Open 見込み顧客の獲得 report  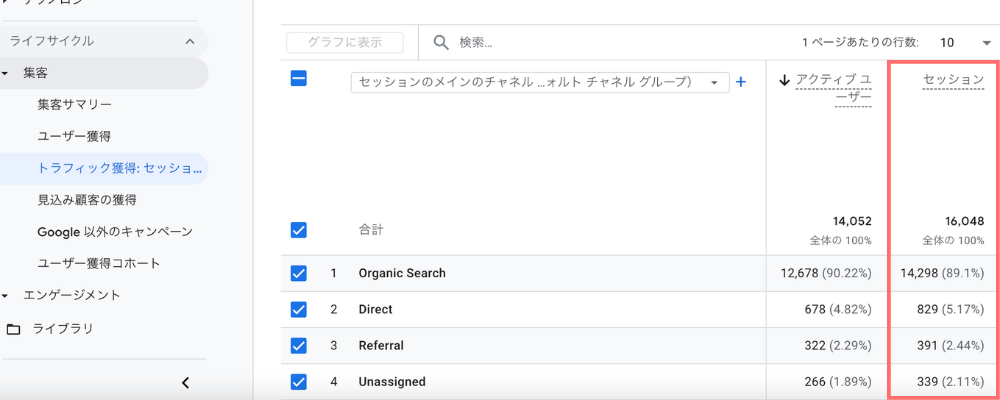point(87,200)
